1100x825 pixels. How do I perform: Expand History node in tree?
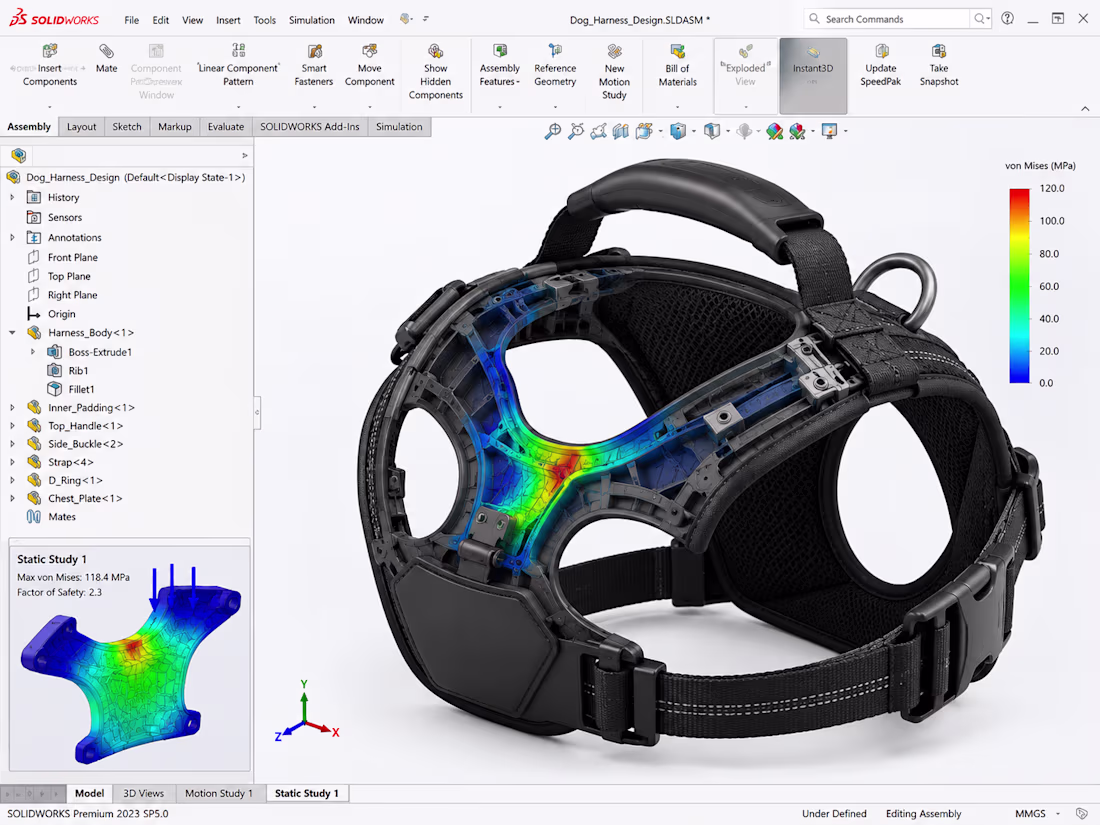click(x=12, y=198)
